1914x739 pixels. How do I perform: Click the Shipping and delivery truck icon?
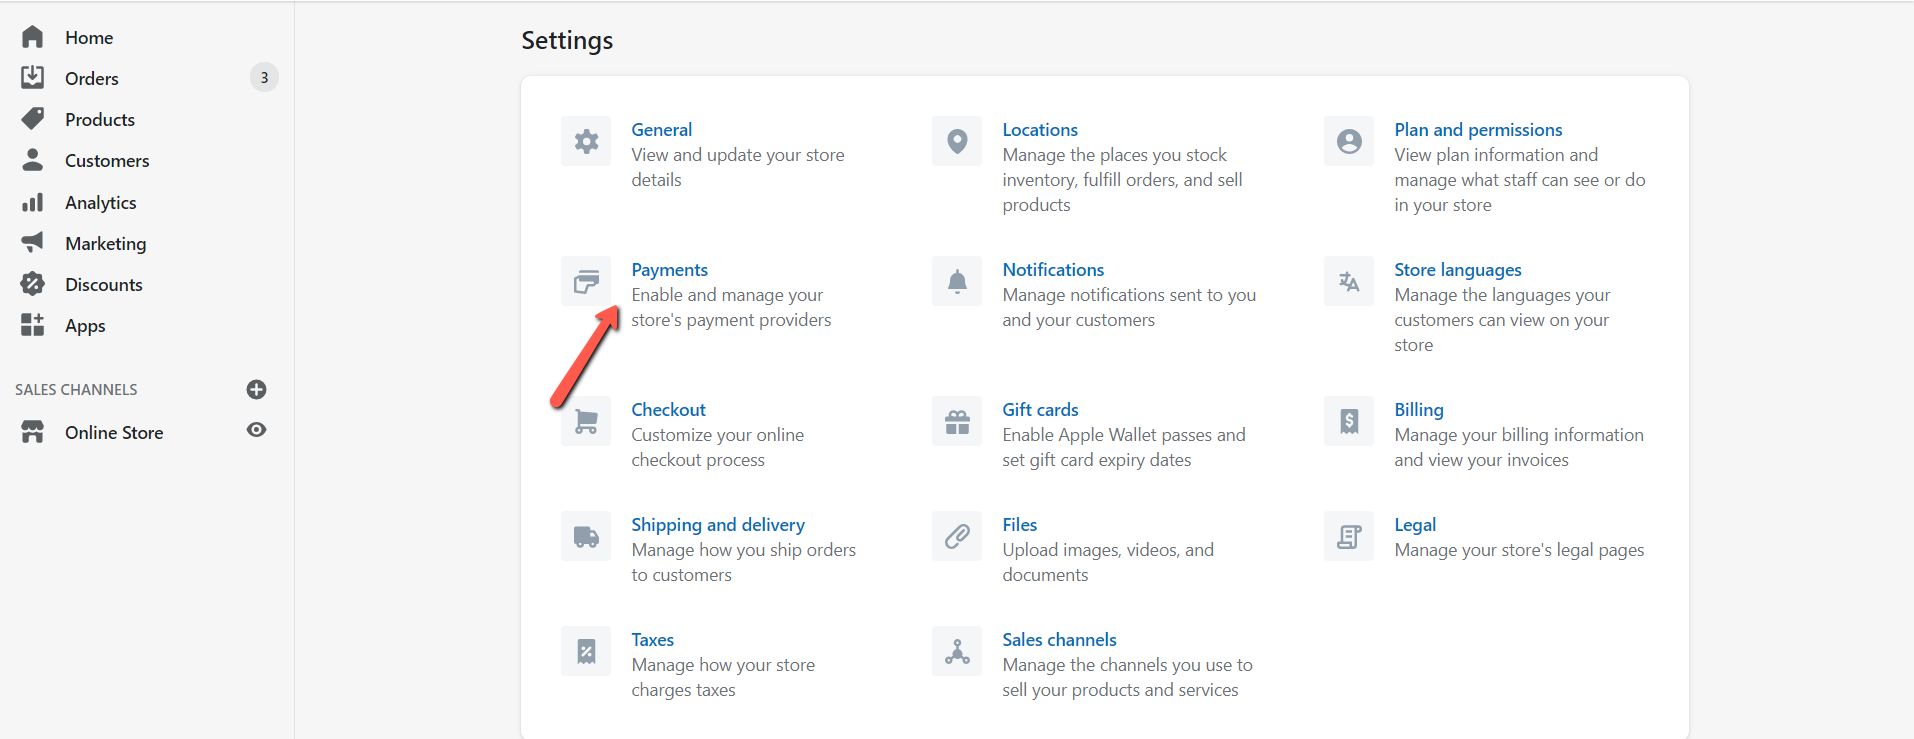coord(586,537)
